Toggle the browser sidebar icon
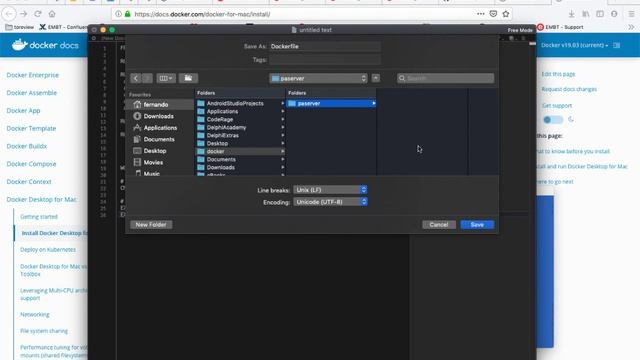 coord(600,14)
